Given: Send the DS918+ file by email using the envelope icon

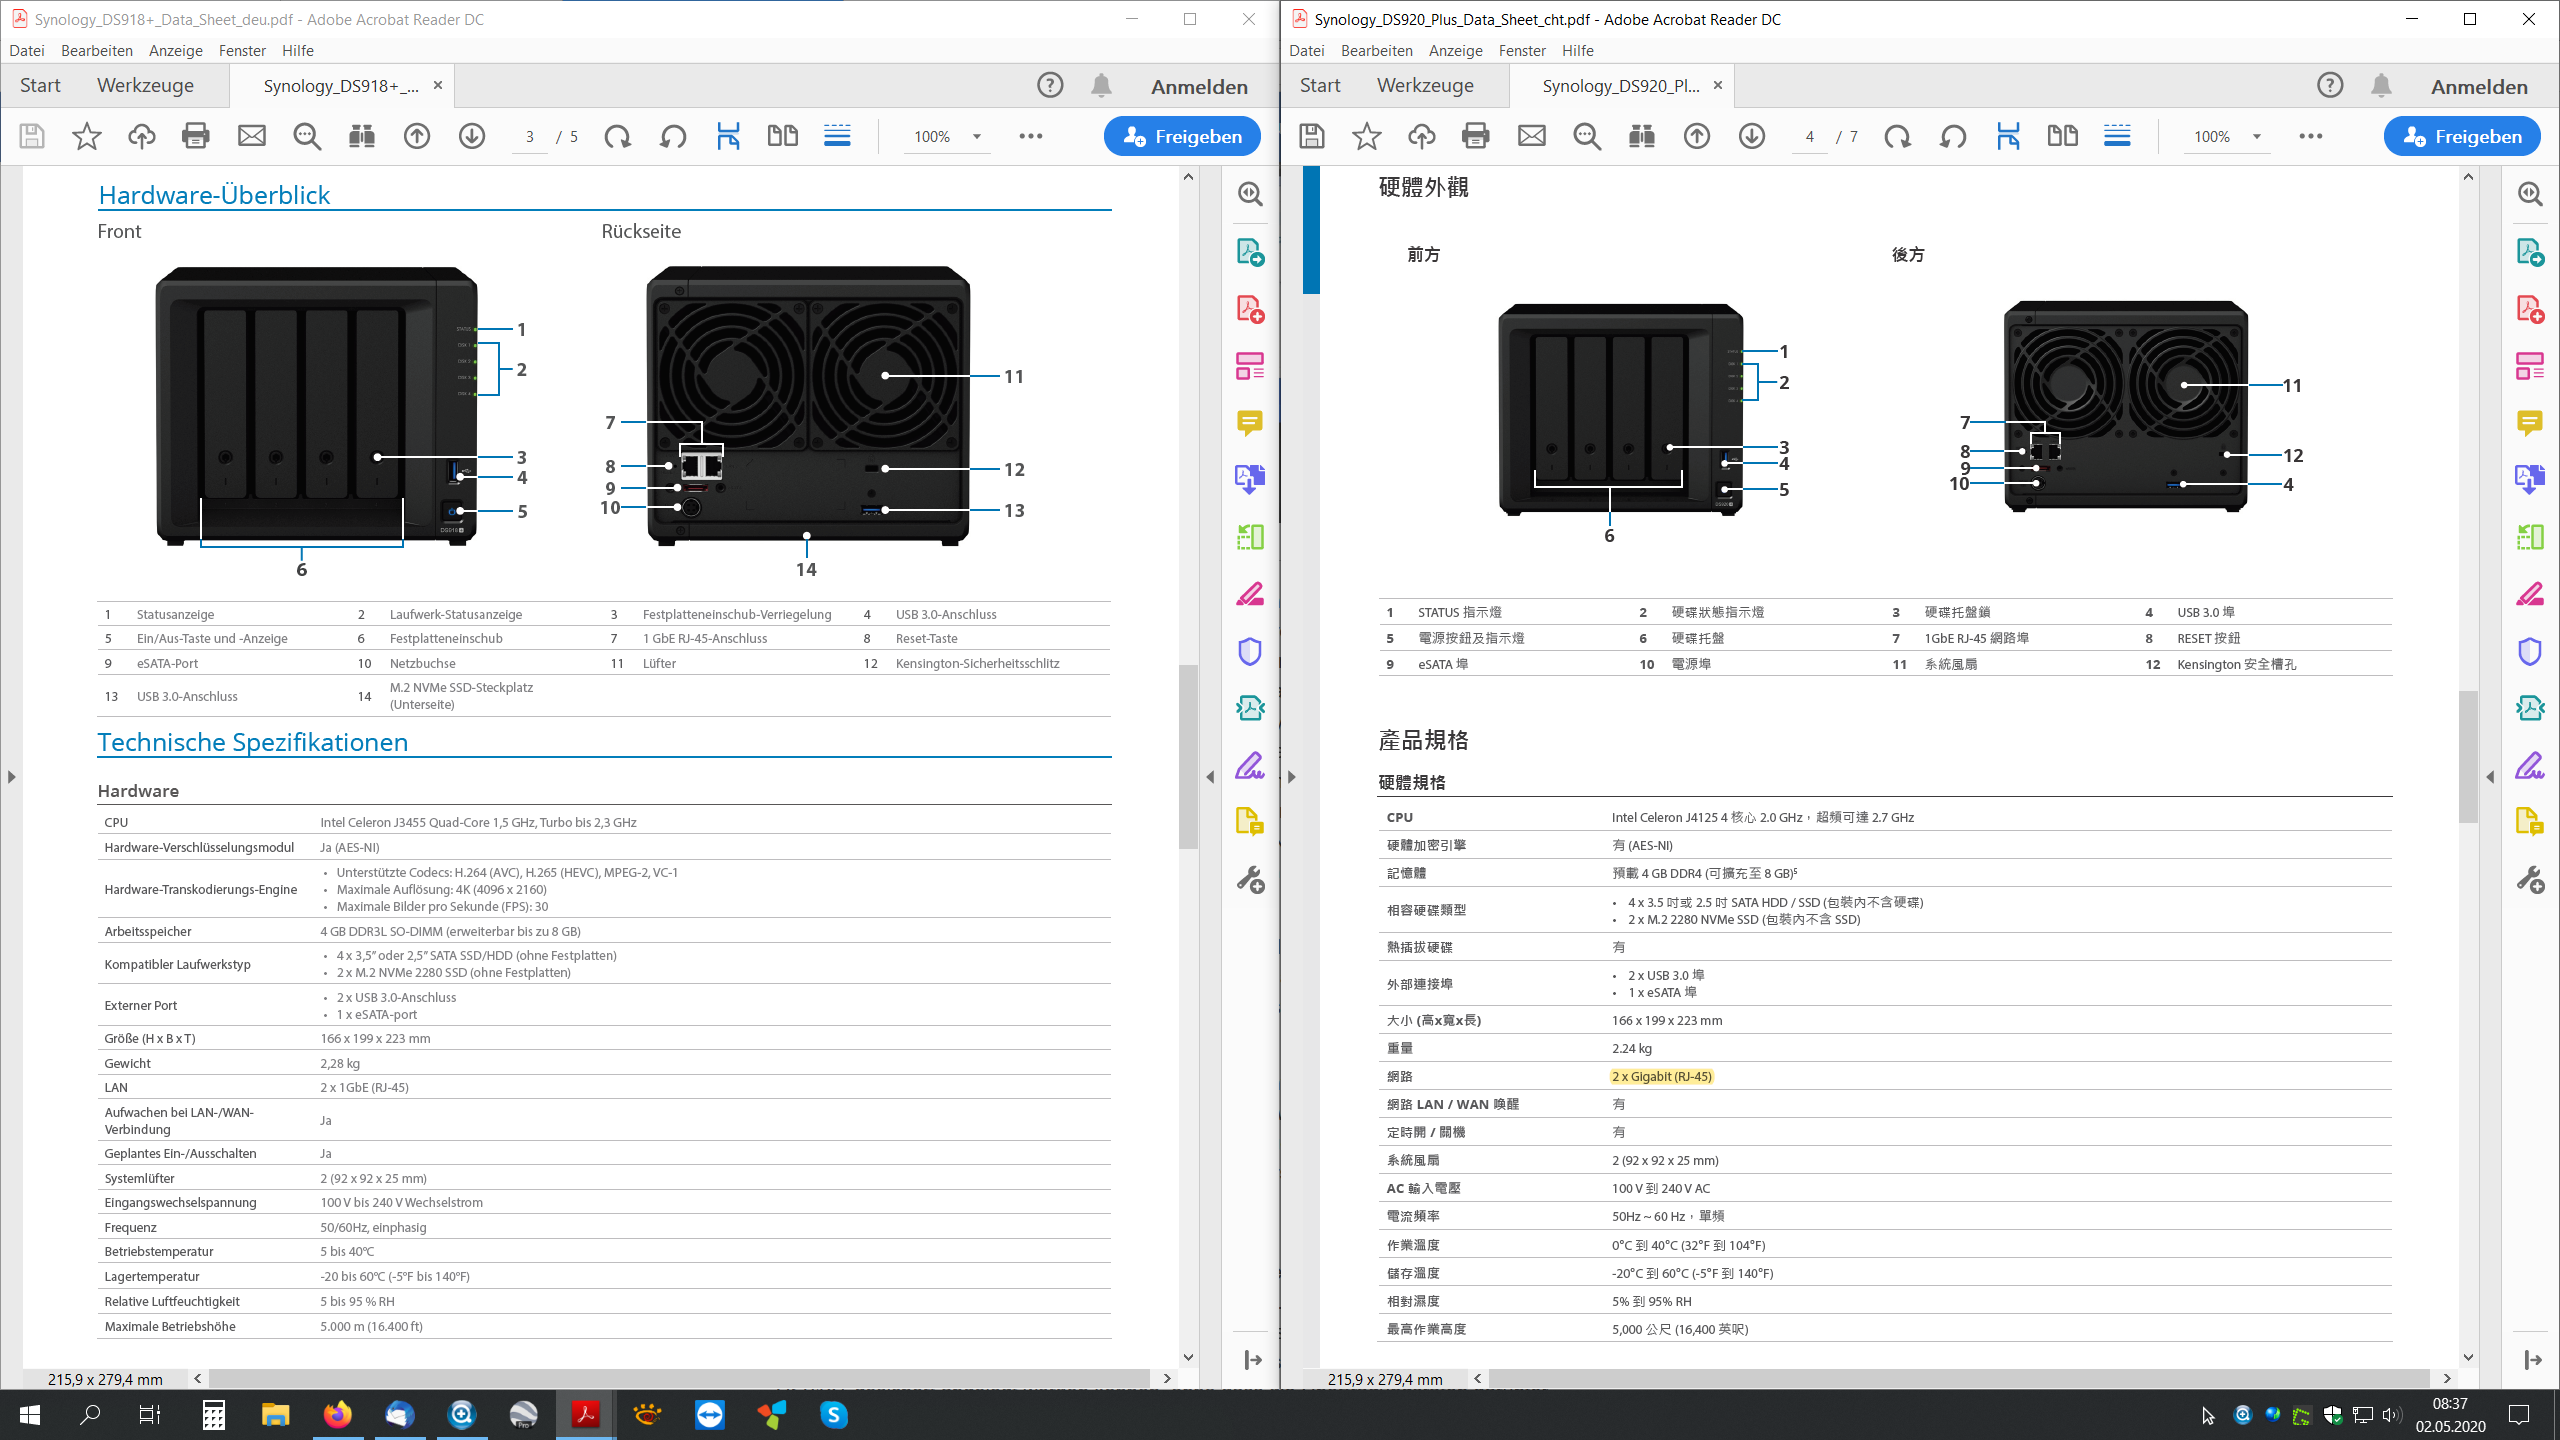Looking at the screenshot, I should click(x=252, y=136).
